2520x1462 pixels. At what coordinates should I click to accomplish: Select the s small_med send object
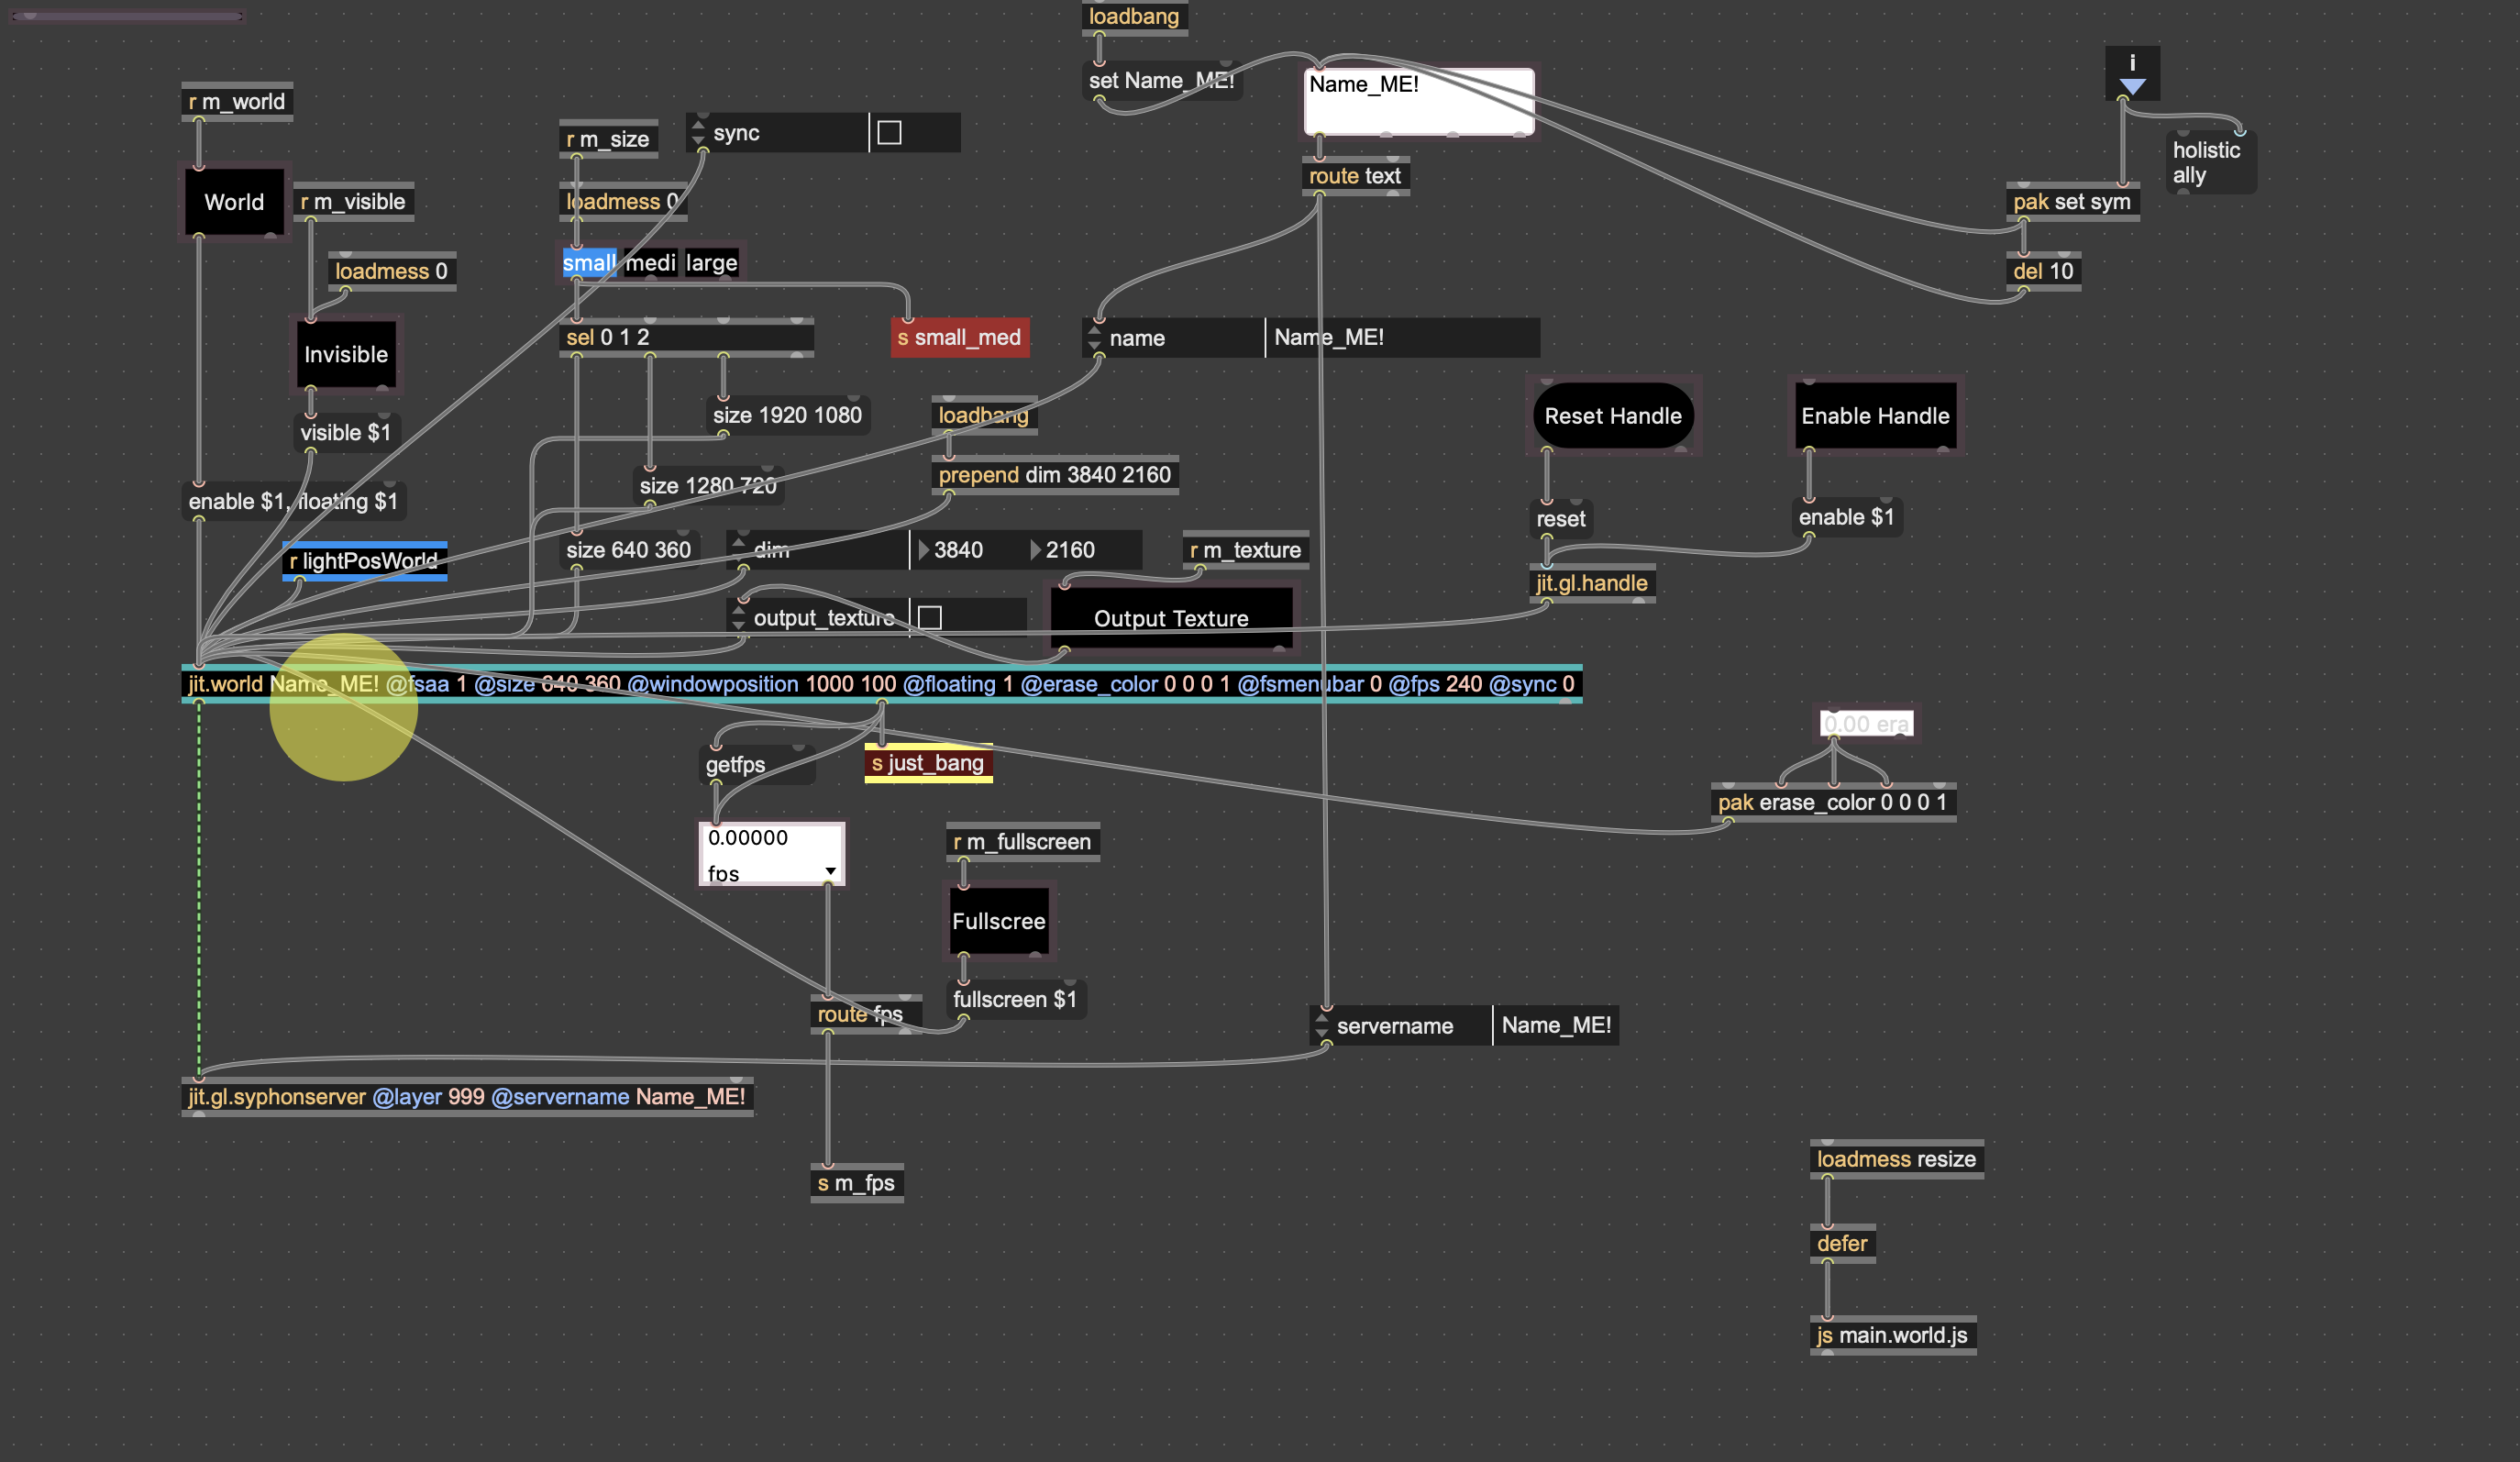[959, 338]
